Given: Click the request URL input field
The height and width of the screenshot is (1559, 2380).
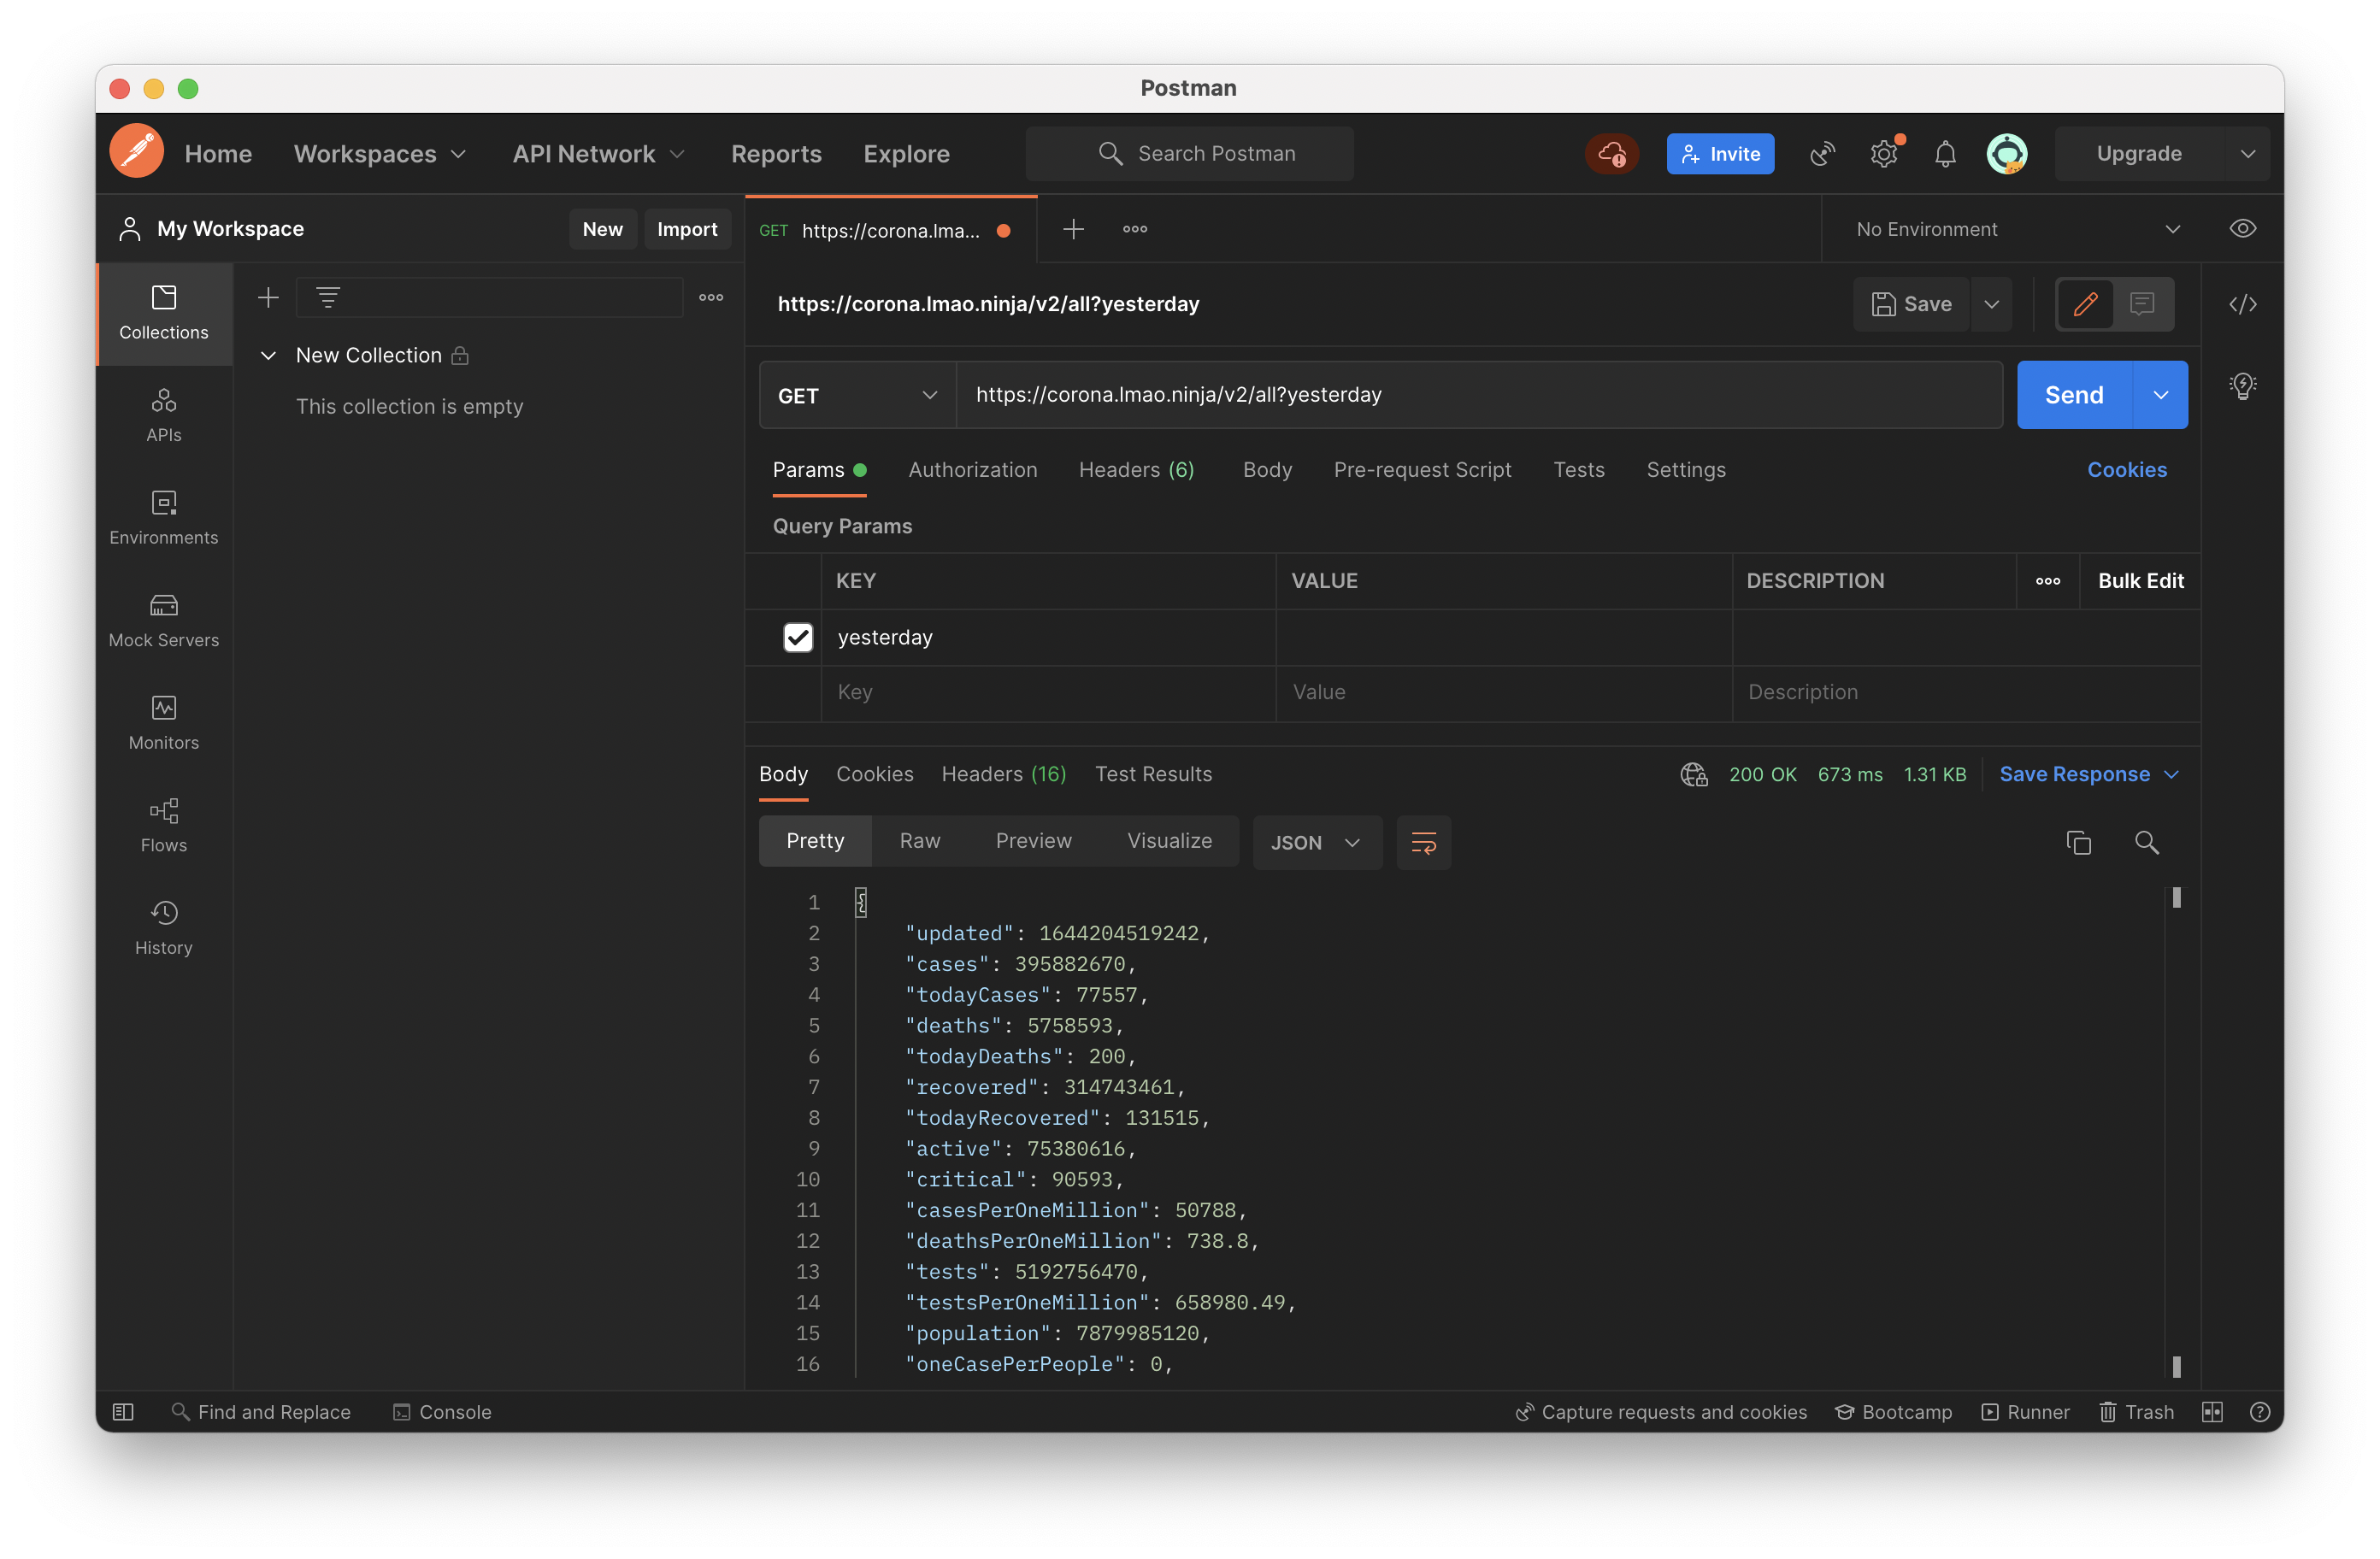Looking at the screenshot, I should click(1478, 395).
